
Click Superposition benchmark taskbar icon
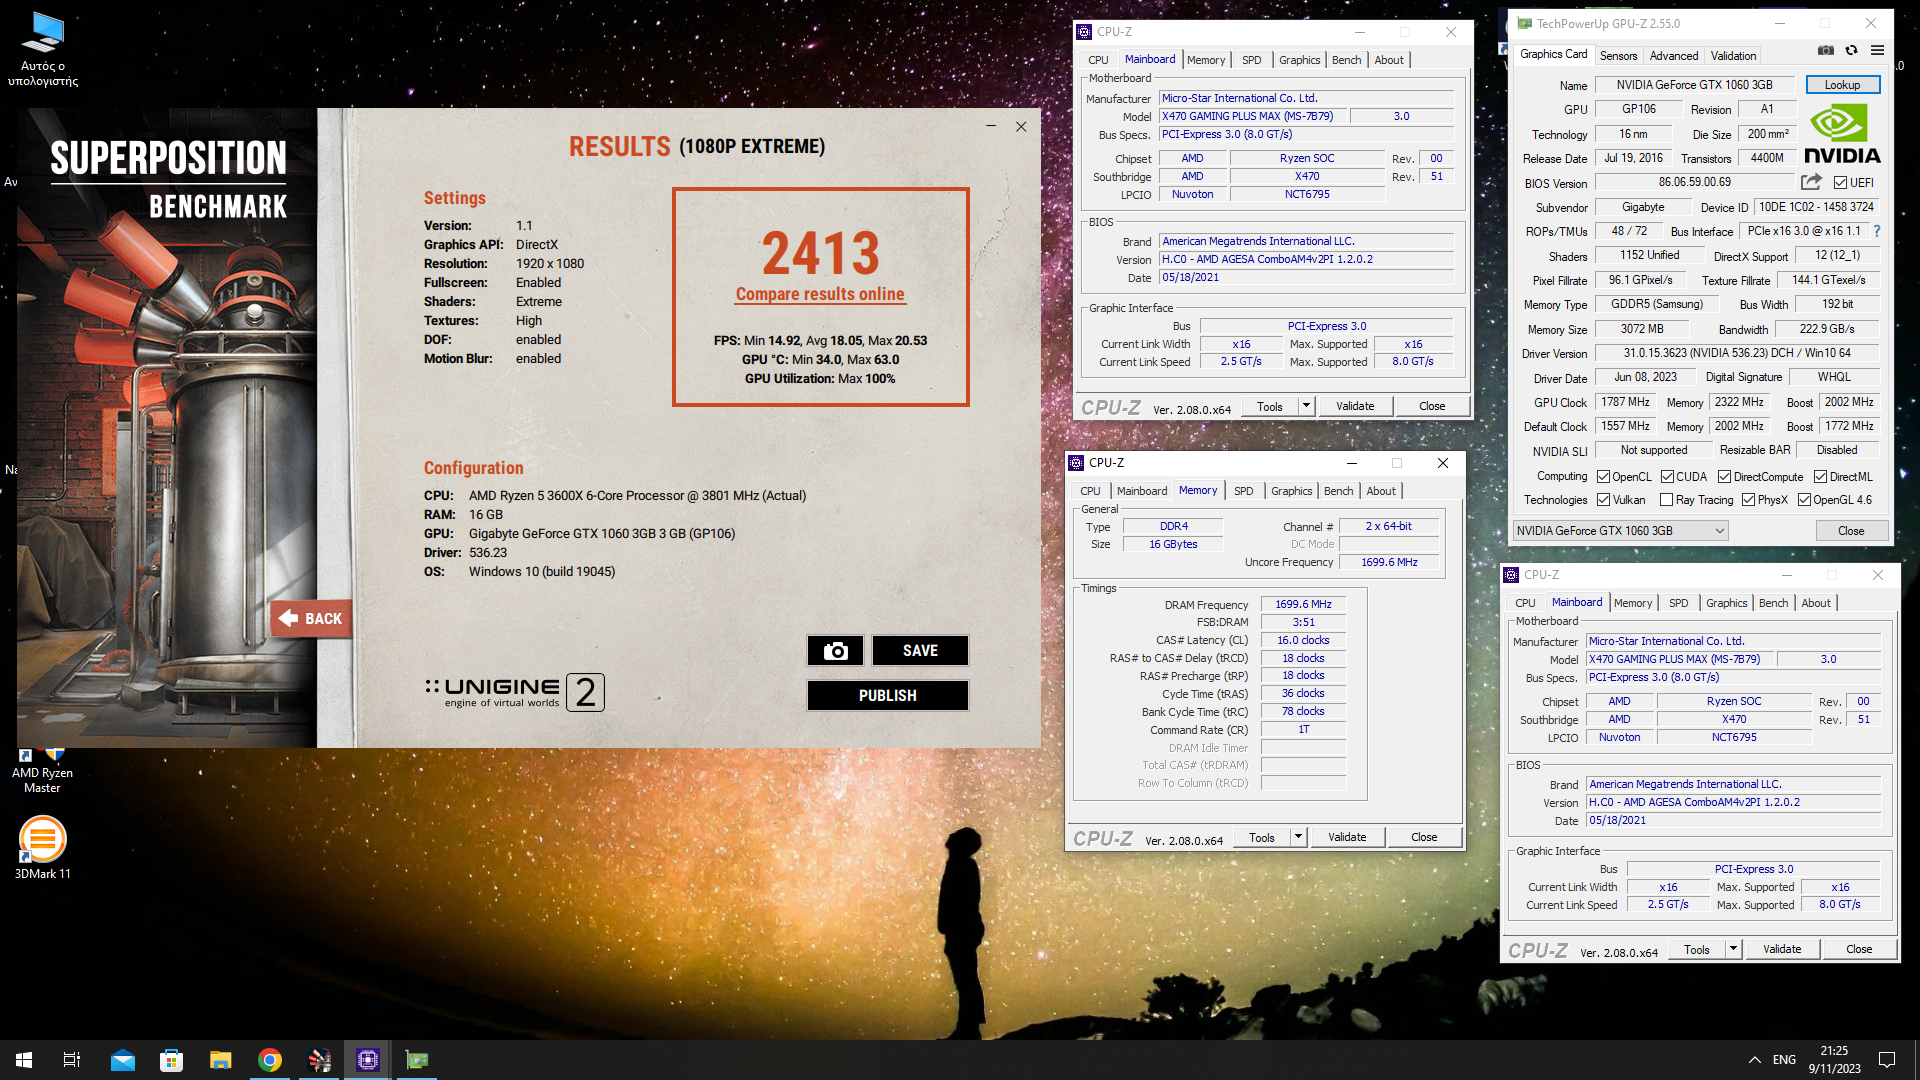point(319,1060)
